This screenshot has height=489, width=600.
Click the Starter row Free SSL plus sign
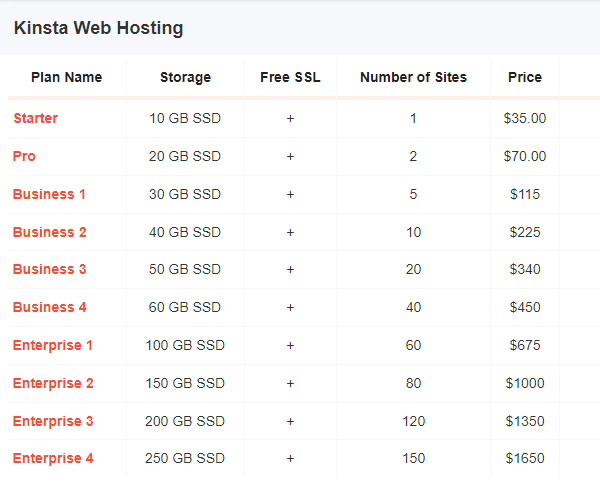[x=290, y=118]
